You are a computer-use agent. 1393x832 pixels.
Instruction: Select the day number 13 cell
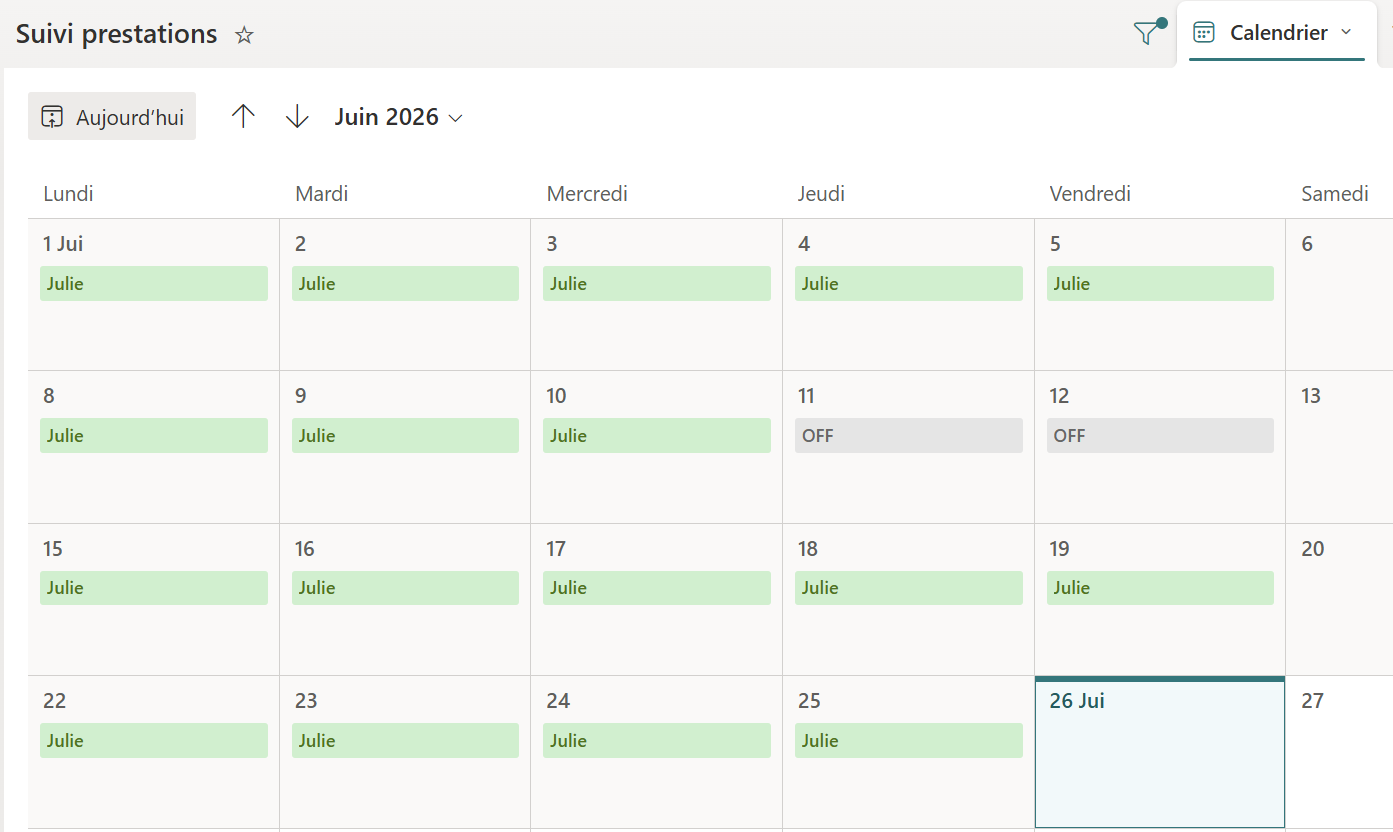(1339, 447)
